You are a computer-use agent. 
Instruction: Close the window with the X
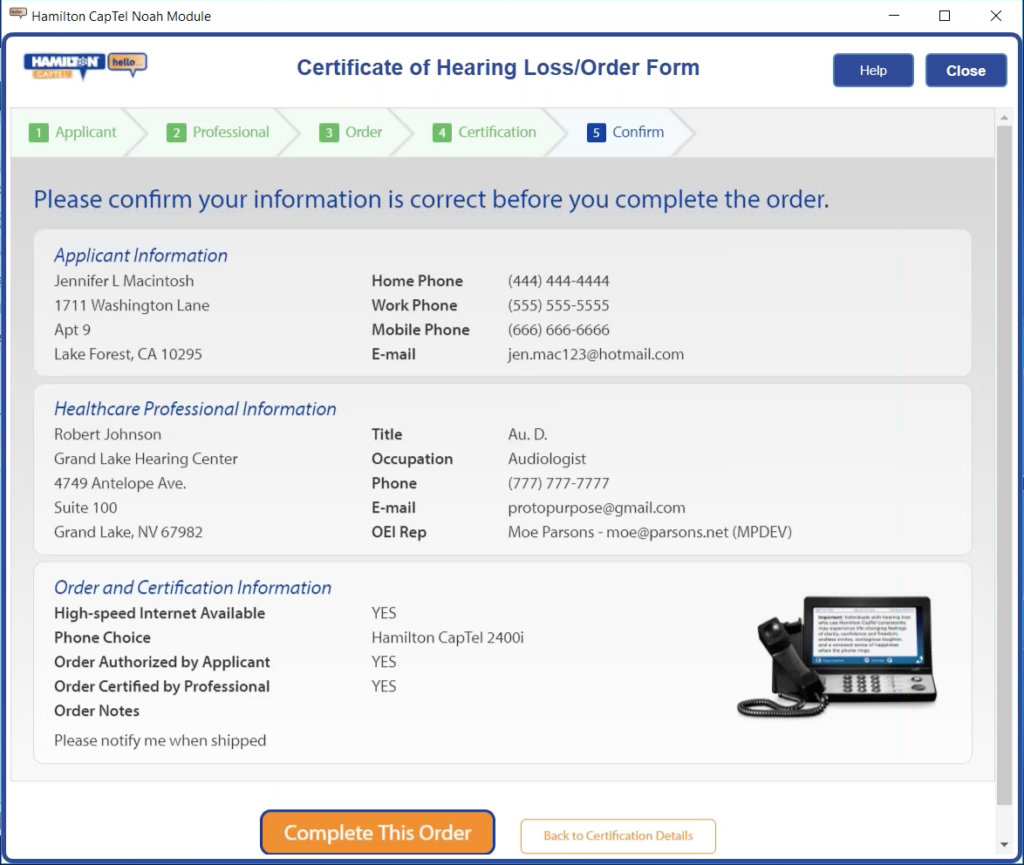tap(995, 16)
